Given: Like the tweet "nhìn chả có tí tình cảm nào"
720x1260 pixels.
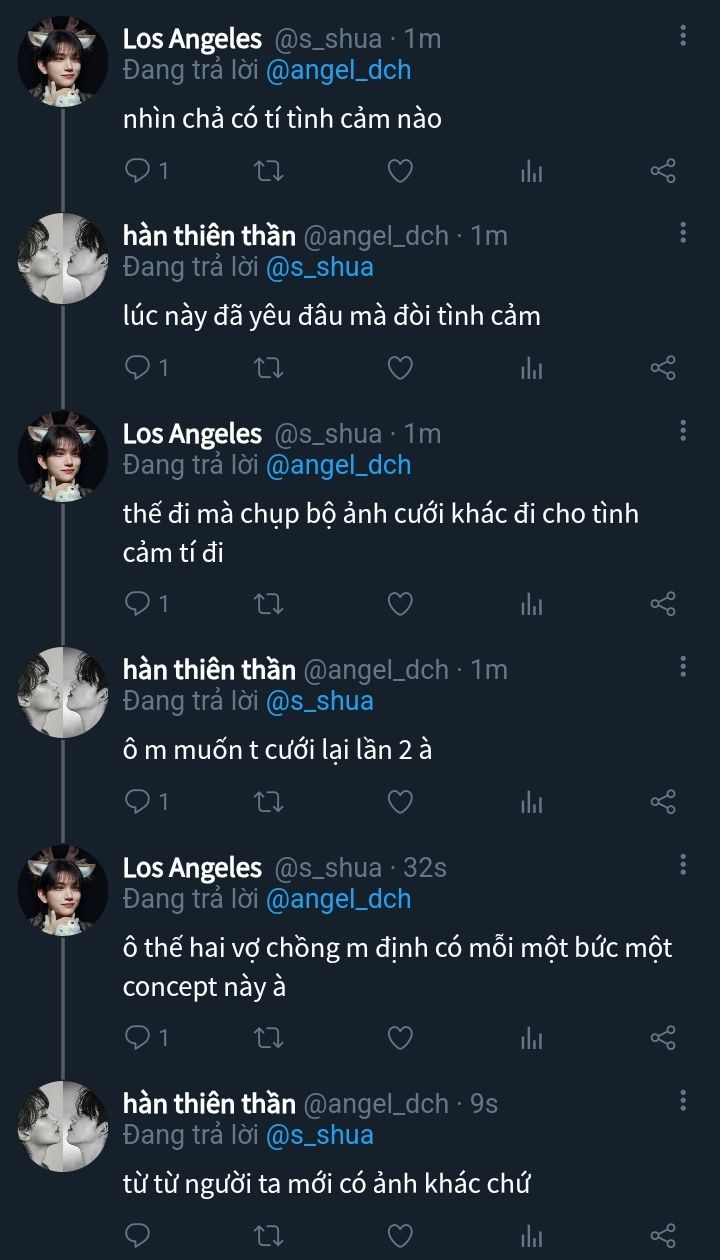Looking at the screenshot, I should click(400, 171).
